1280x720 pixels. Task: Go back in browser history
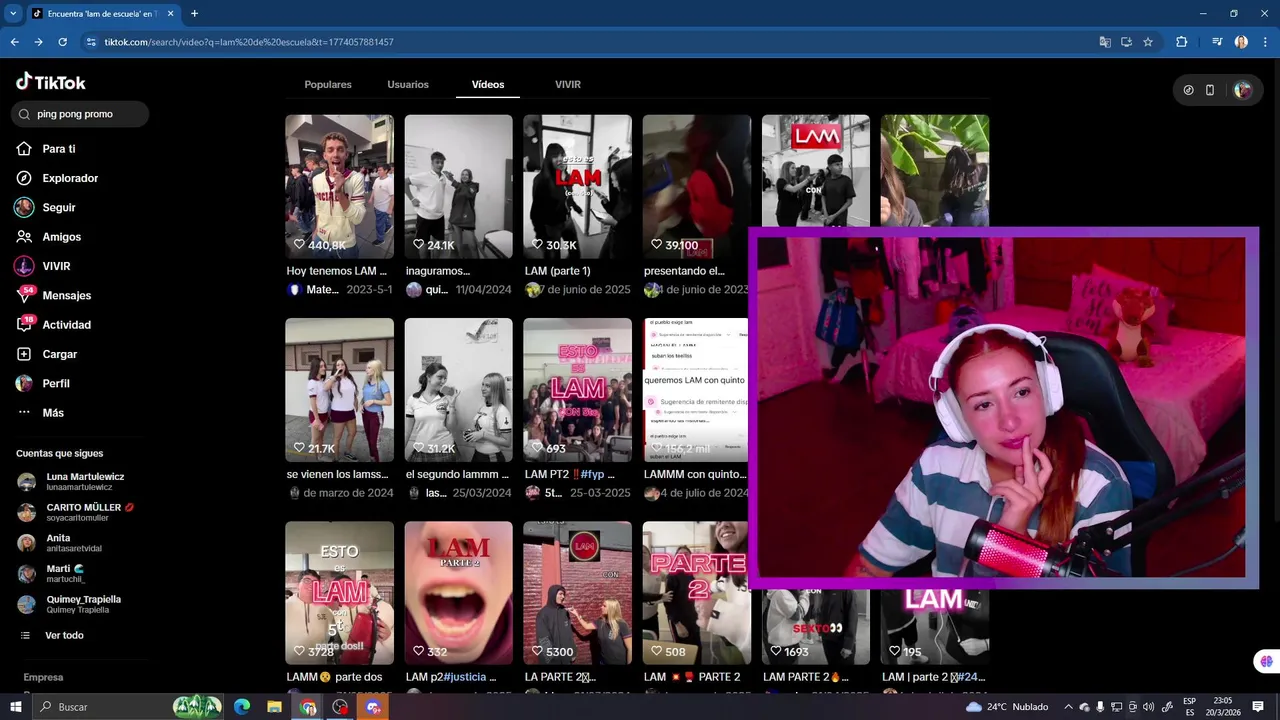[14, 42]
